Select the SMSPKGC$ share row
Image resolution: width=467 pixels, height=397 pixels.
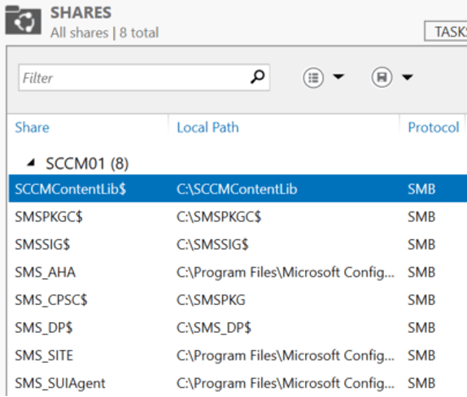click(238, 217)
